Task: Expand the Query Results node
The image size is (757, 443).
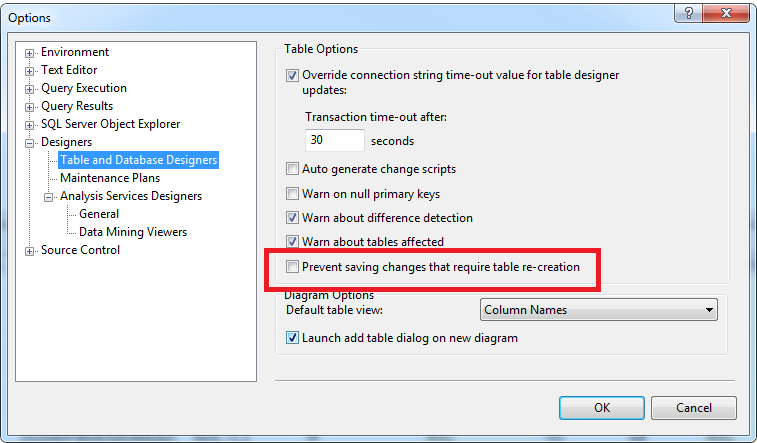Action: pos(31,106)
